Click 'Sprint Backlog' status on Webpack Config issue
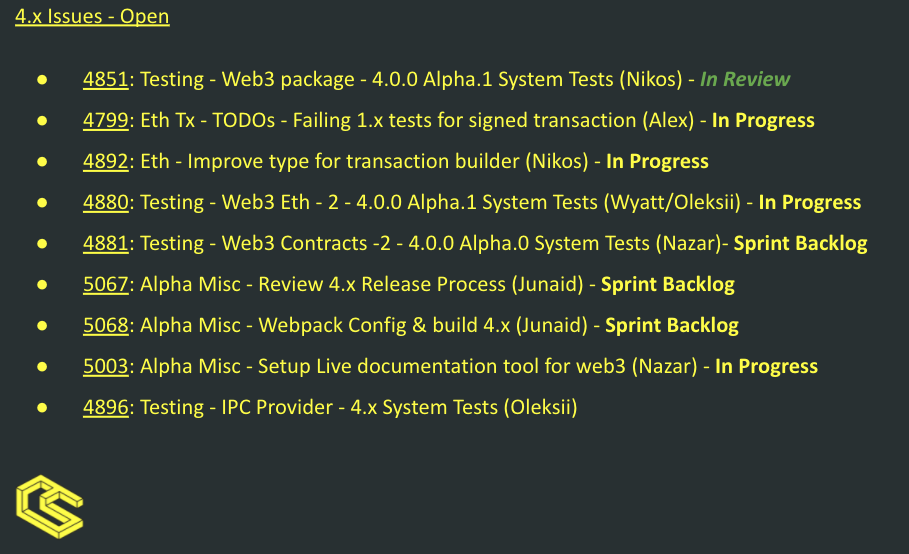909x554 pixels. pyautogui.click(x=672, y=326)
